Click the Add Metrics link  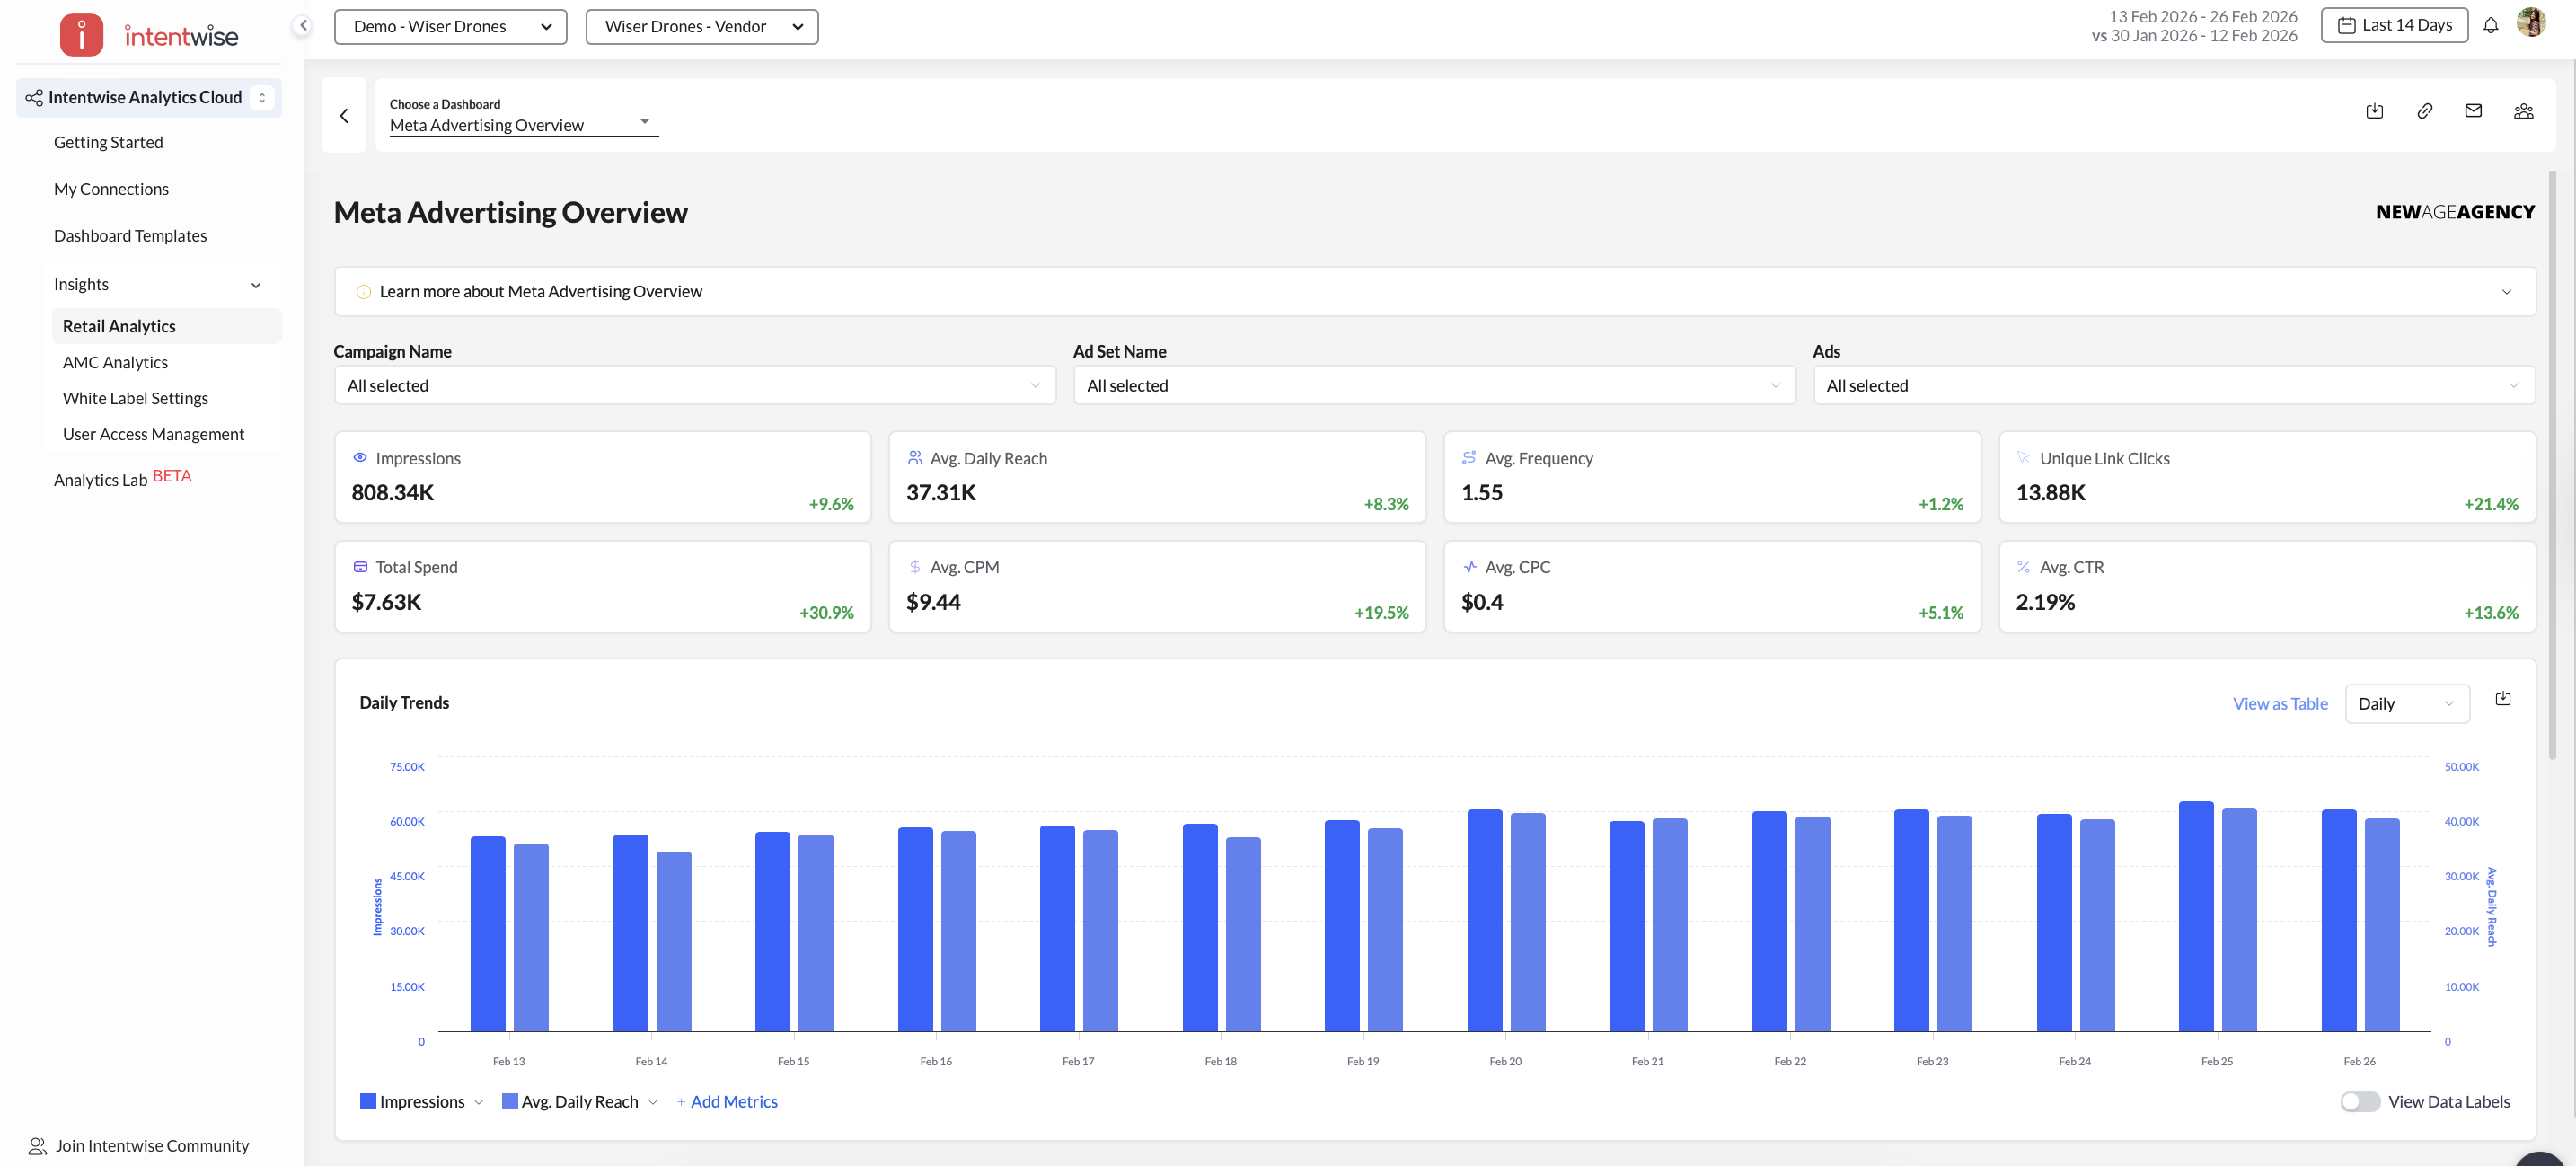point(733,1101)
